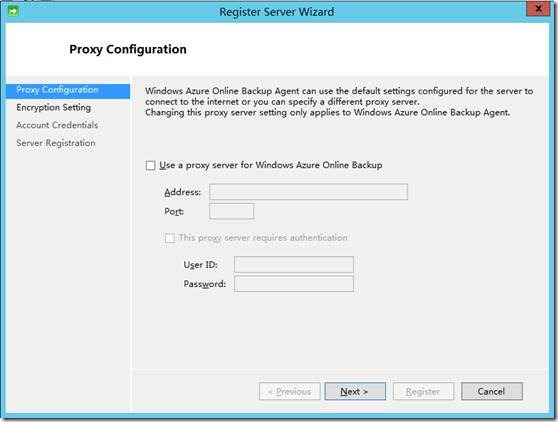The image size is (558, 422).
Task: Click the Register Server Wizard title text
Action: click(277, 12)
